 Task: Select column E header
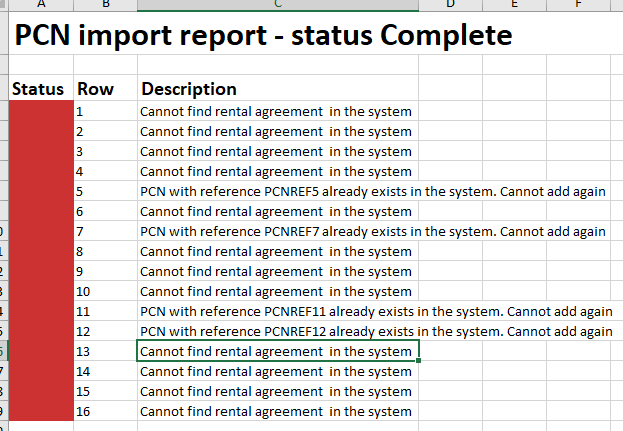click(515, 5)
